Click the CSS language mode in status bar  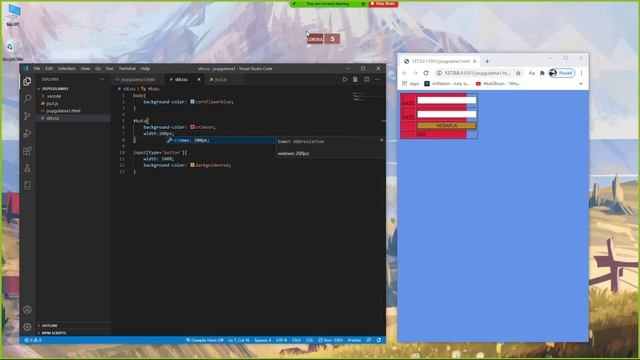click(x=309, y=340)
